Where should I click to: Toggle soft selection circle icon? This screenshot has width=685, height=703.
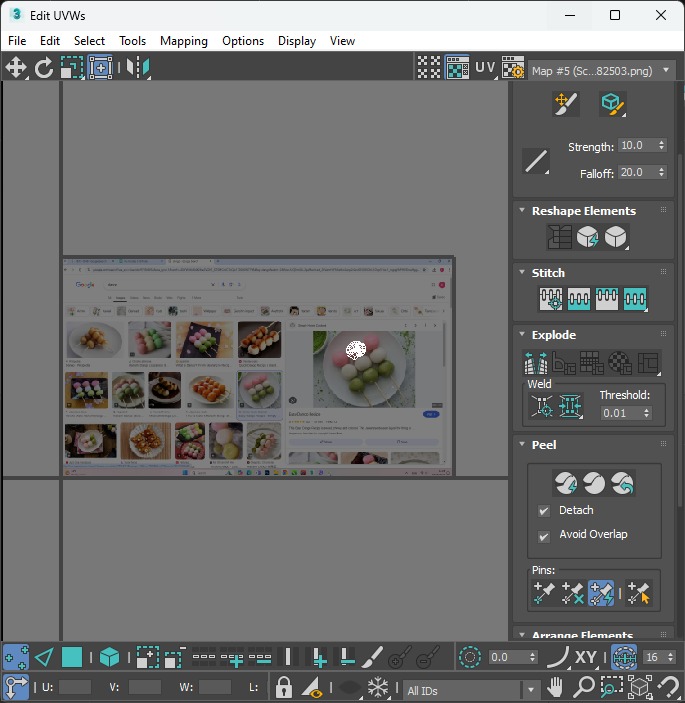coord(470,657)
